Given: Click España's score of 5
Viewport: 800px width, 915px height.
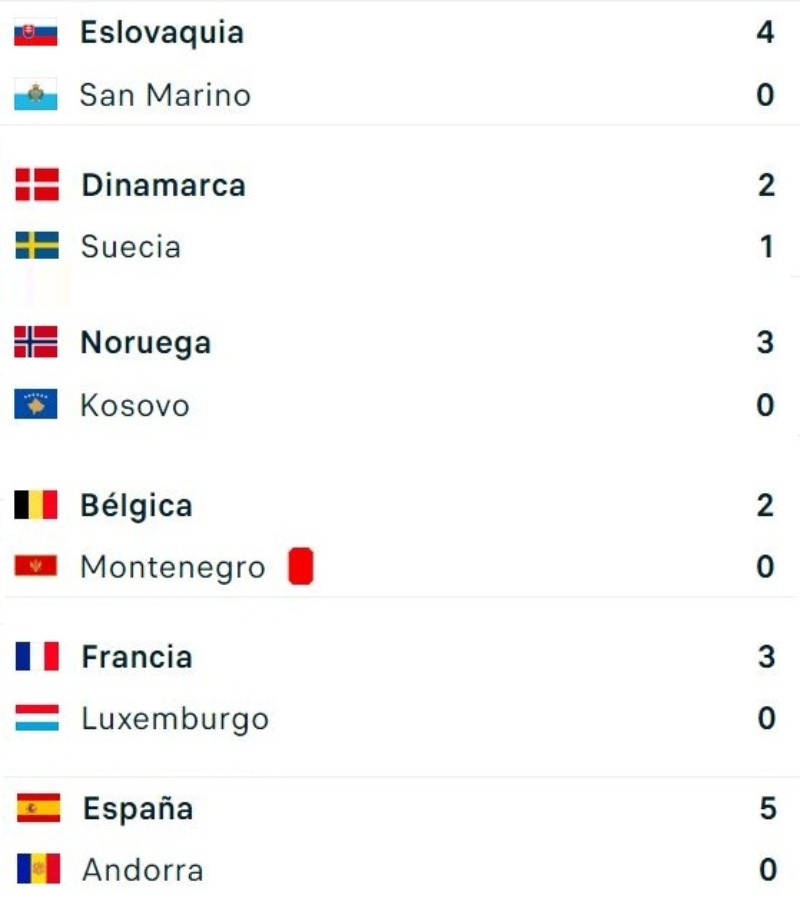Looking at the screenshot, I should coord(767,808).
